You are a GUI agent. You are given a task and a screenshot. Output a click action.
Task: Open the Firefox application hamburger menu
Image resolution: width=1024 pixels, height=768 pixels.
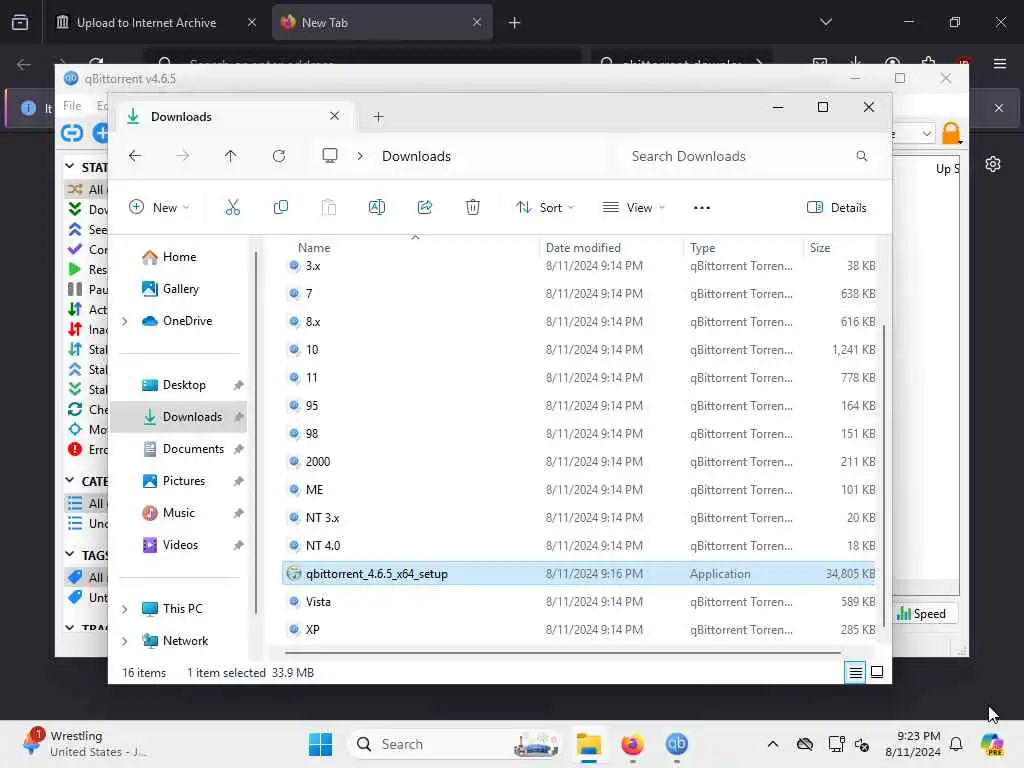[1000, 63]
